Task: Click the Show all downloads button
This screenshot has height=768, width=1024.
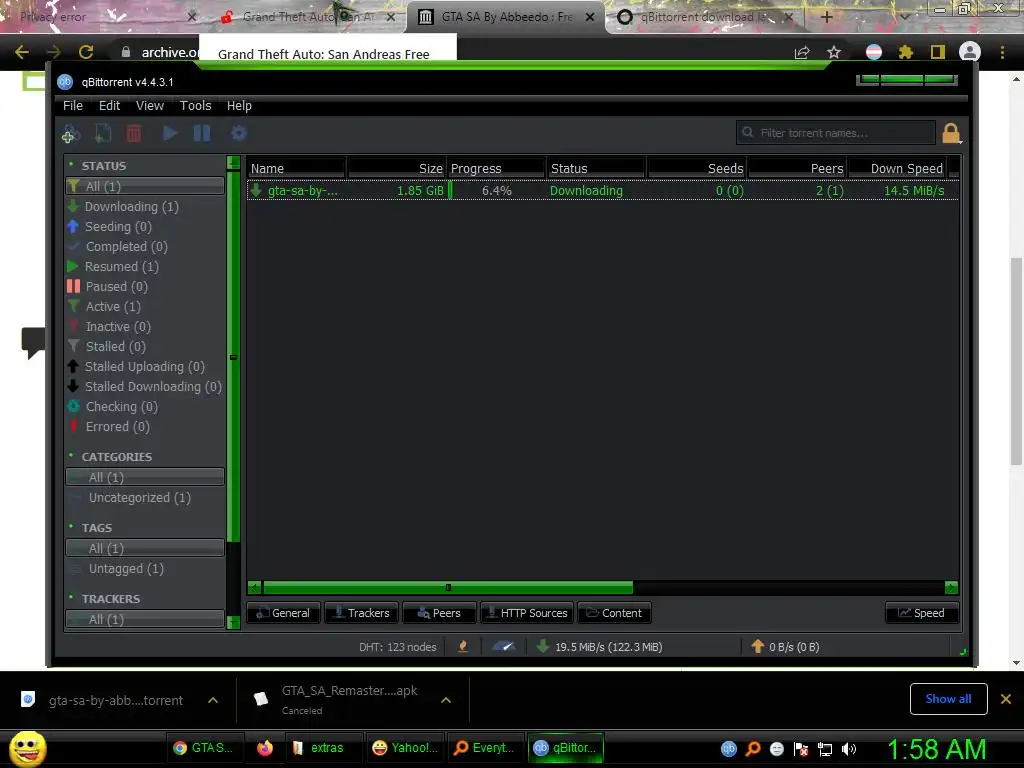Action: (x=948, y=699)
